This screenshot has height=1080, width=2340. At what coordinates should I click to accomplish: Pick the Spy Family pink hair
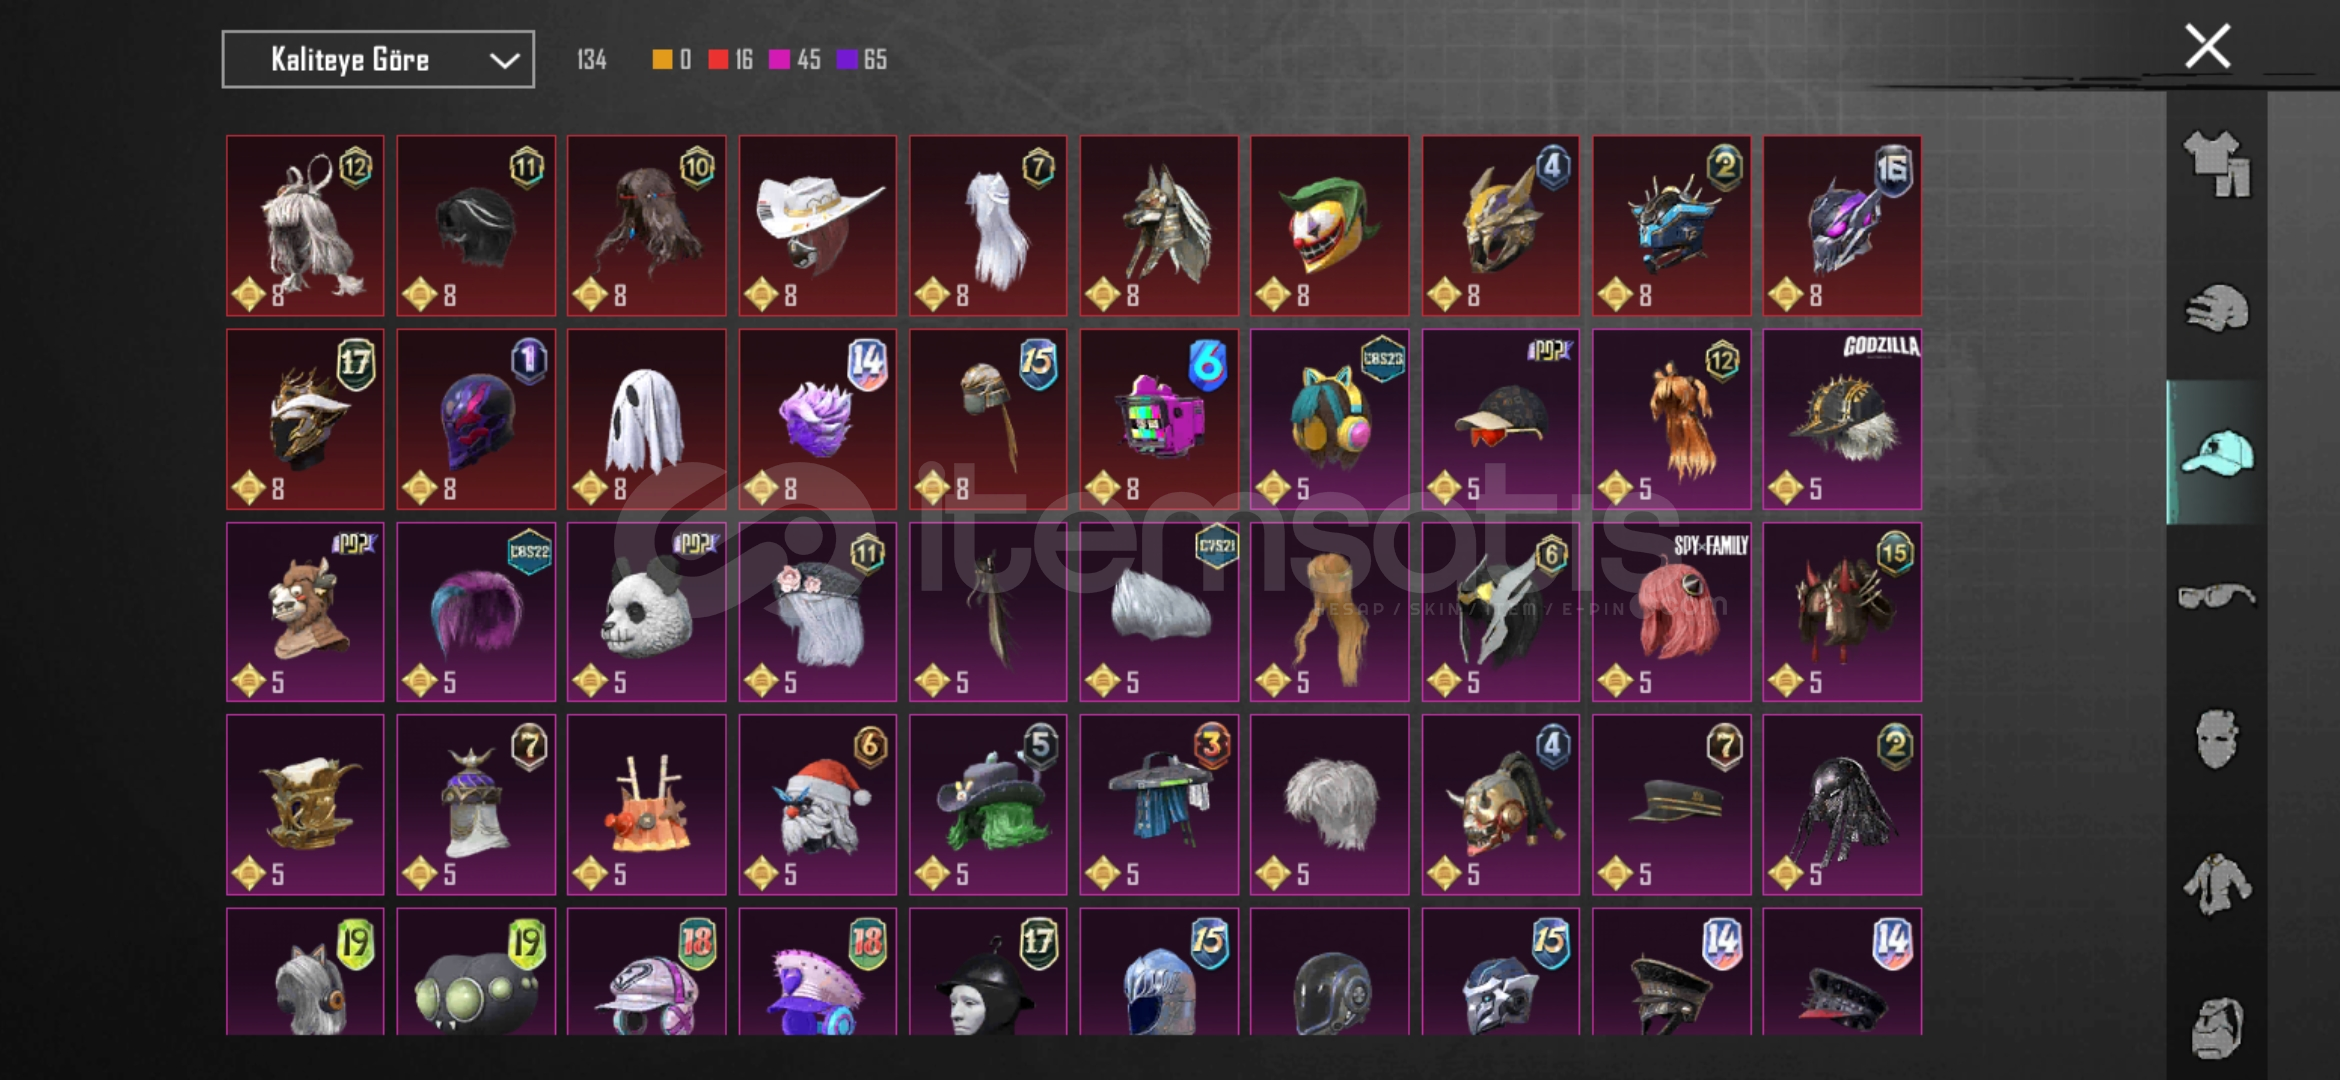[x=1671, y=612]
